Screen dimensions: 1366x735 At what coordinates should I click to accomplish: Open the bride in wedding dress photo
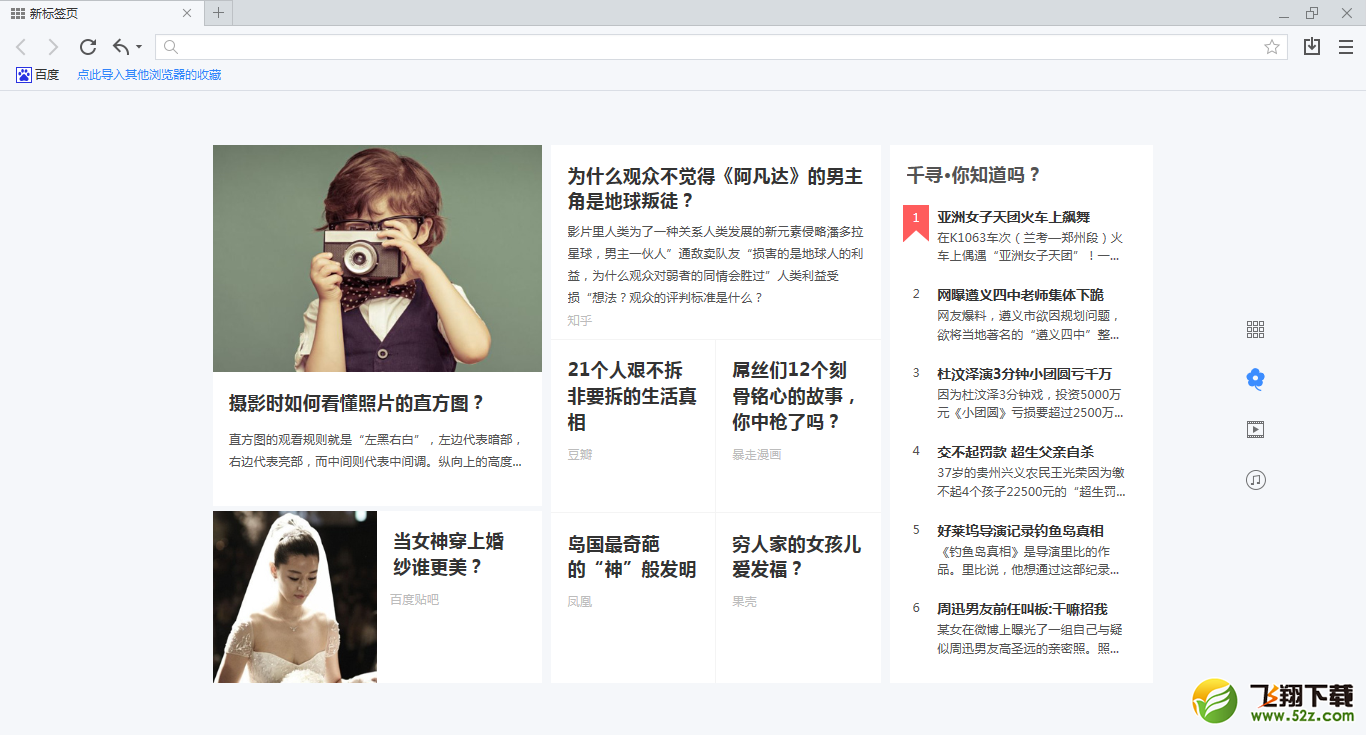click(295, 597)
